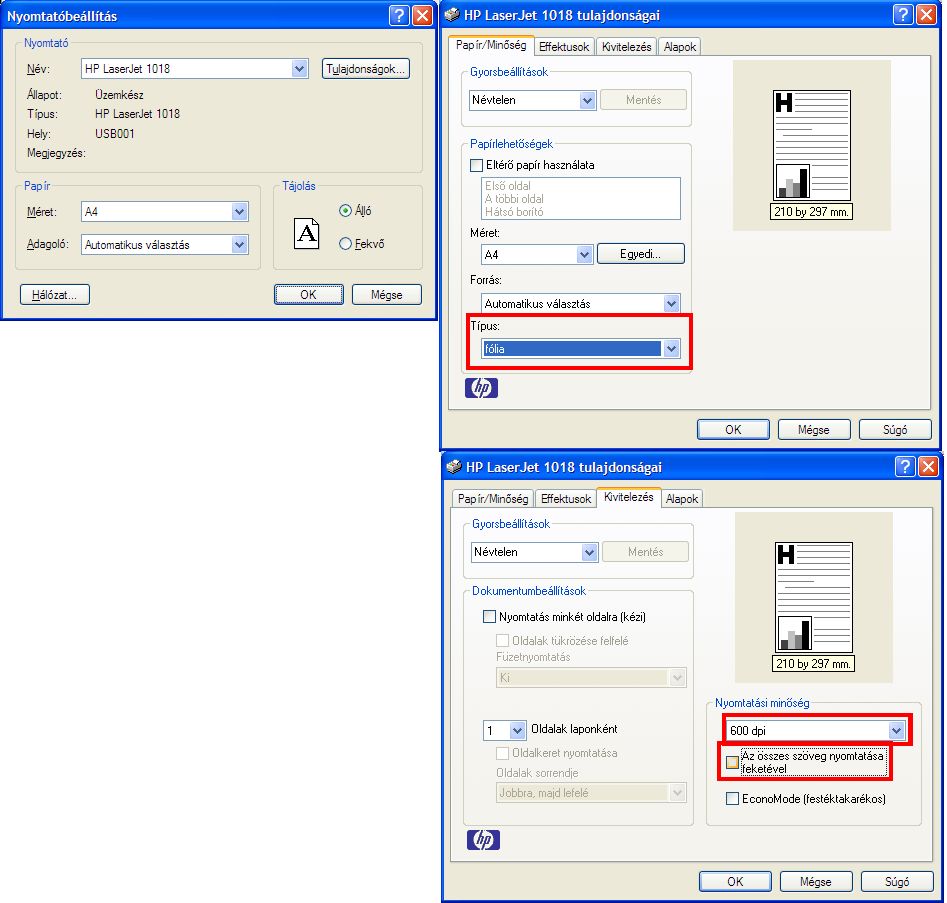This screenshot has height=903, width=947.
Task: Click page preview thumbnail in upper window
Action: [812, 145]
